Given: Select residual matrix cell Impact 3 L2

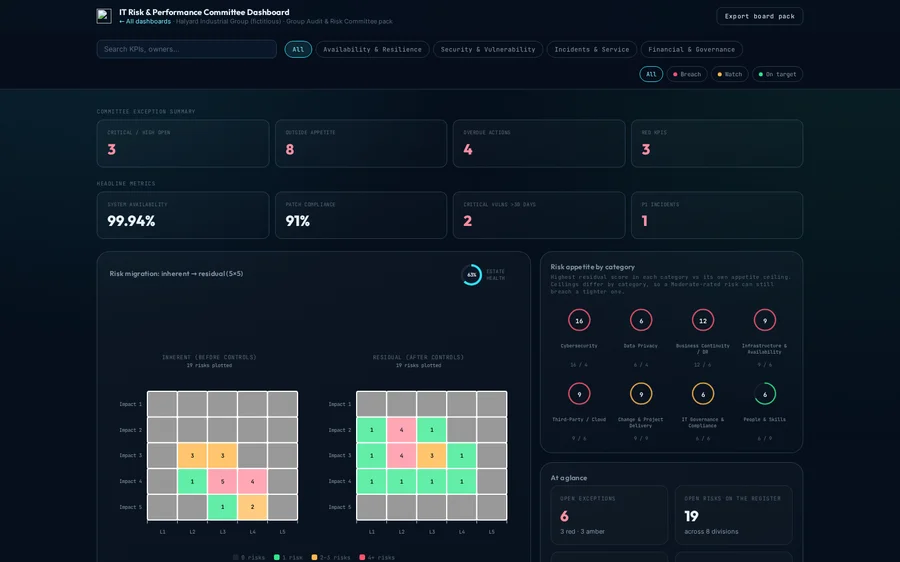Looking at the screenshot, I should coord(401,456).
